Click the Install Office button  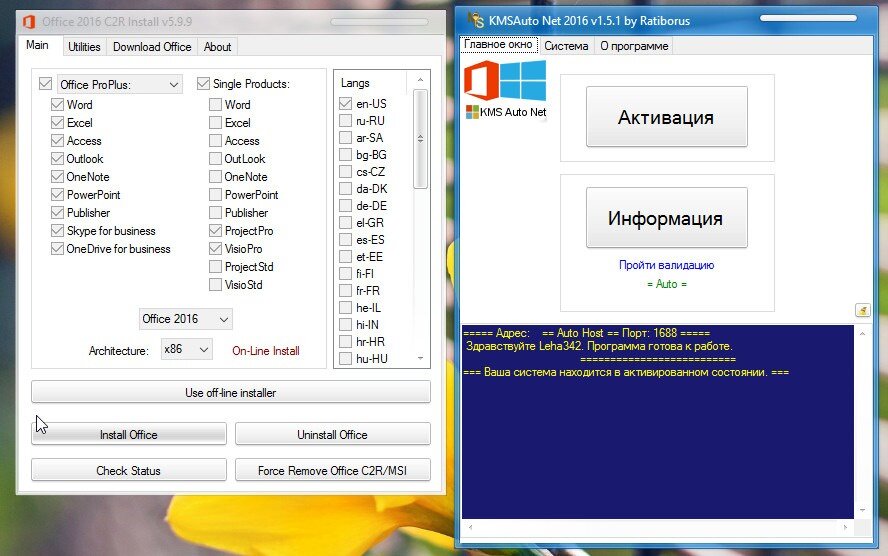[x=129, y=434]
